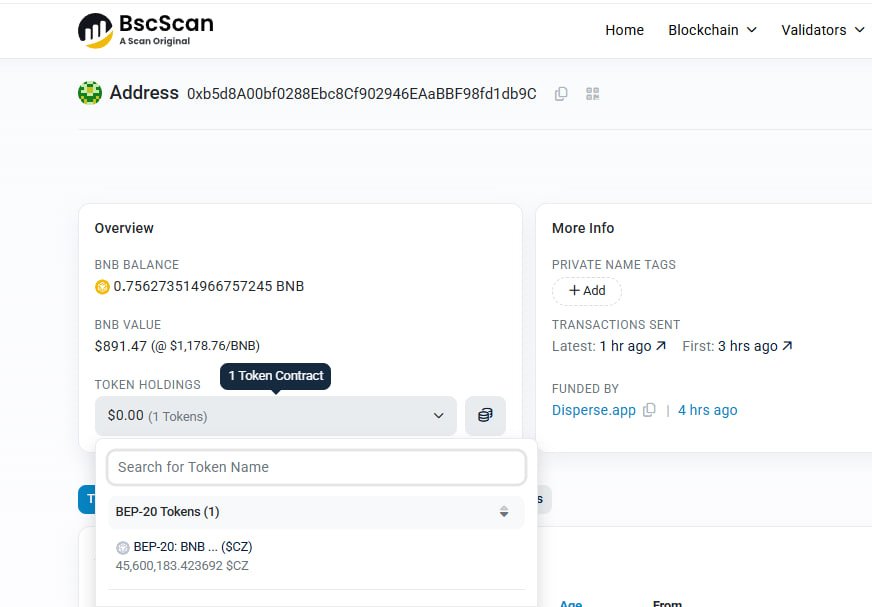The width and height of the screenshot is (872, 607).
Task: Go to the Home page
Action: (x=624, y=30)
